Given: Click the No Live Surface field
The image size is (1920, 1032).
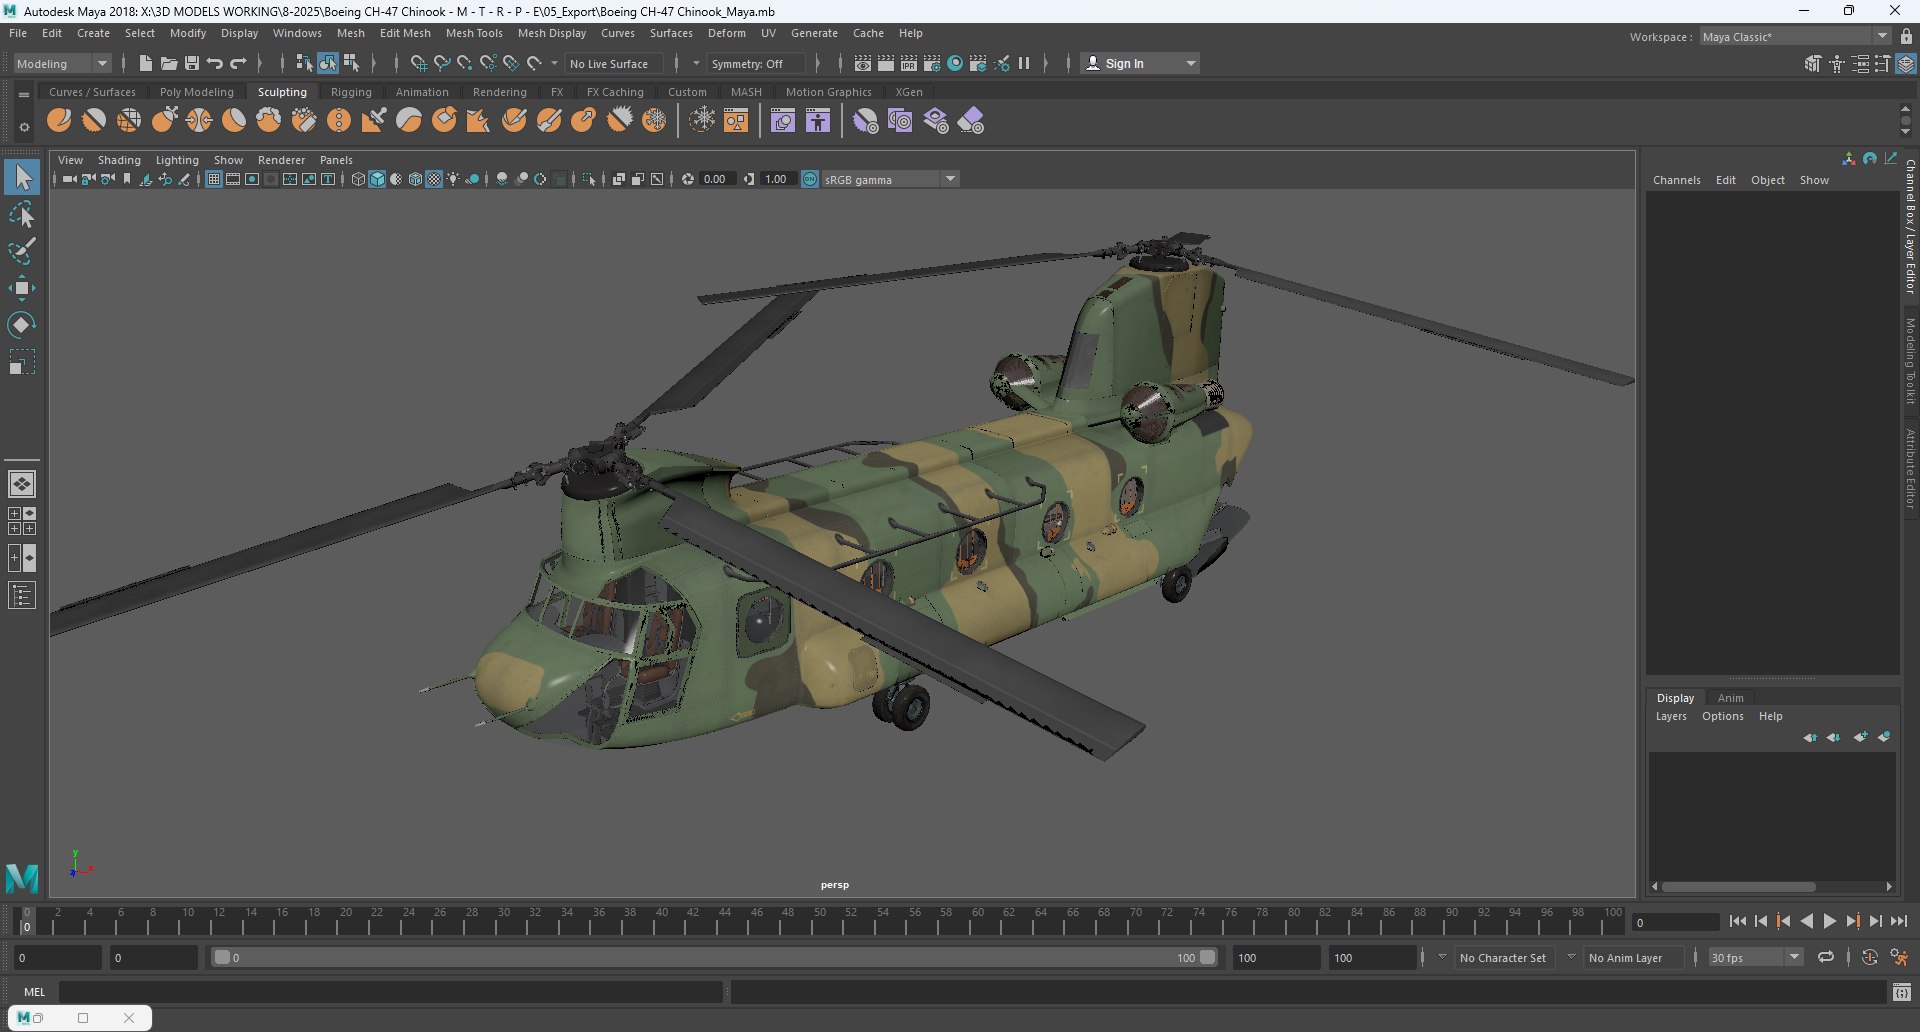Looking at the screenshot, I should [x=614, y=63].
